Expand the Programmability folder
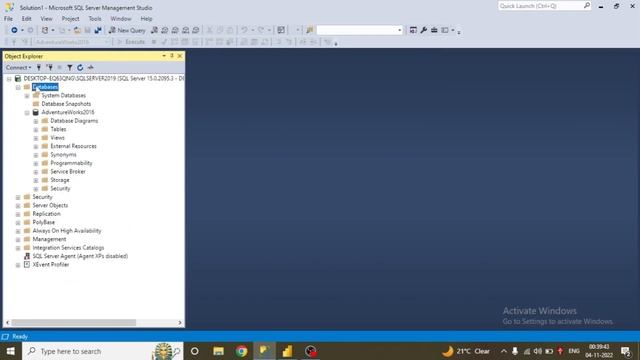Screen dimensions: 640x360 tap(36, 163)
